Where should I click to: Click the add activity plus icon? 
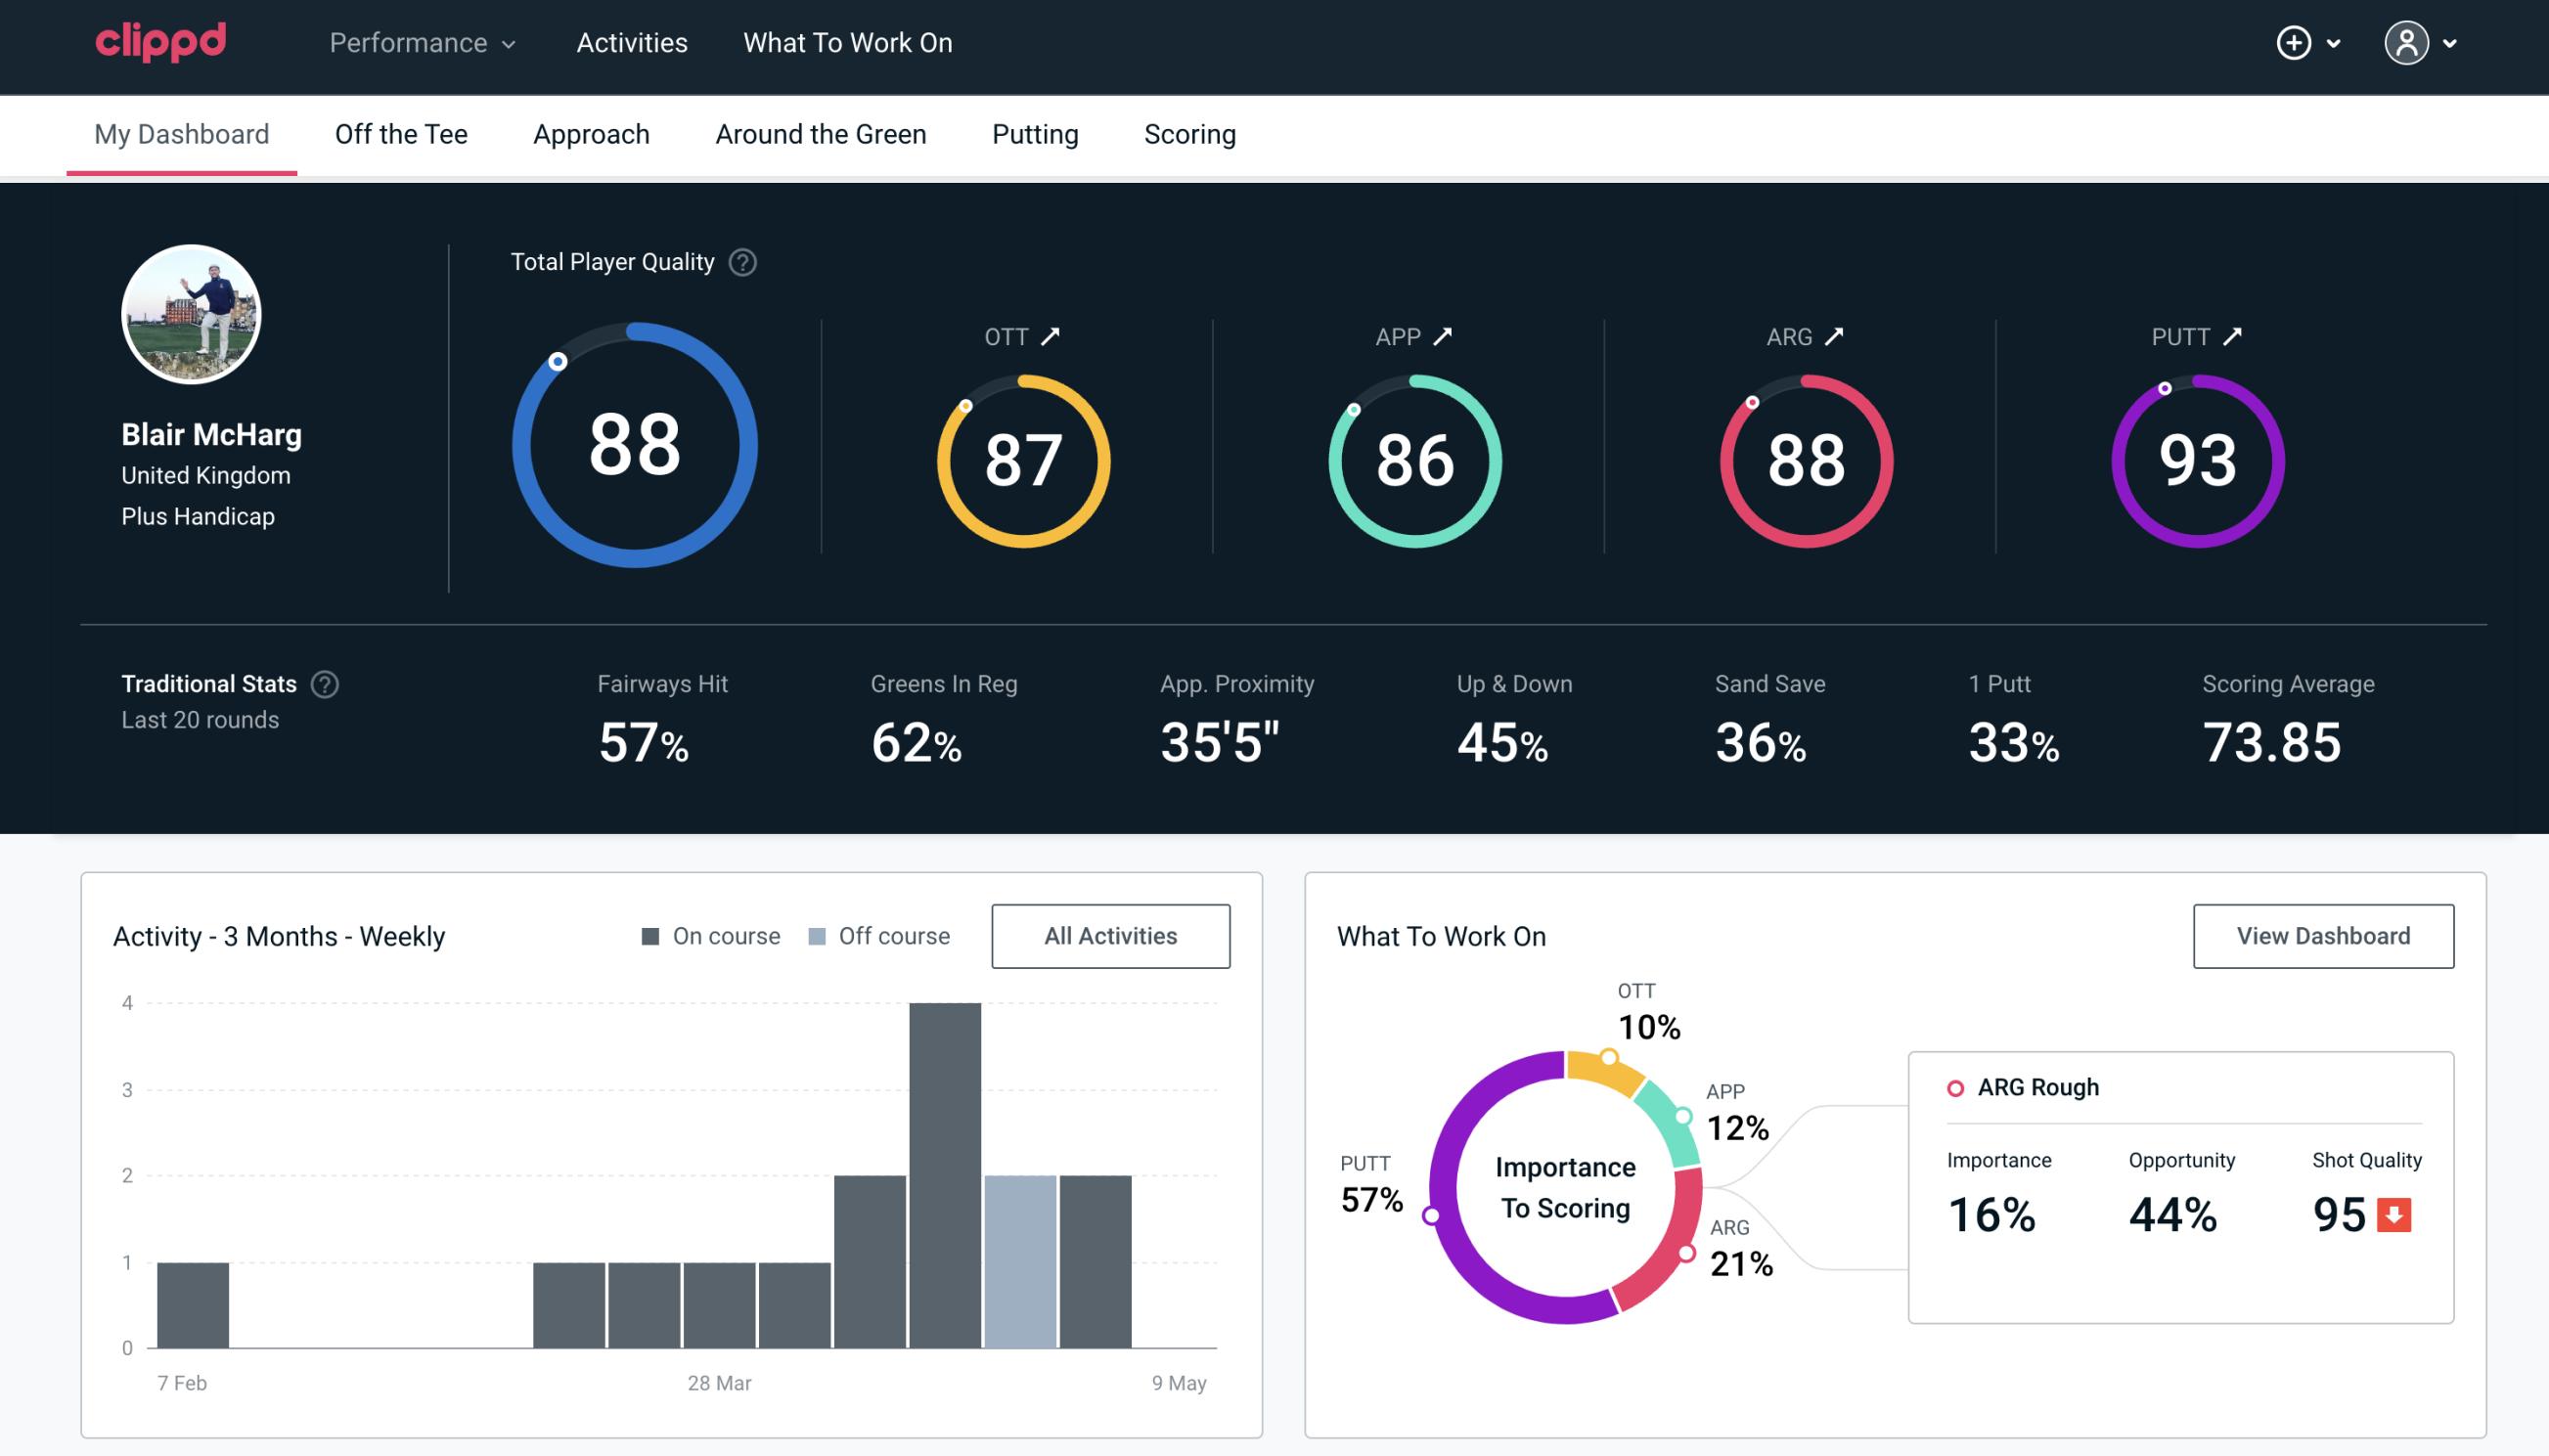[x=2295, y=44]
